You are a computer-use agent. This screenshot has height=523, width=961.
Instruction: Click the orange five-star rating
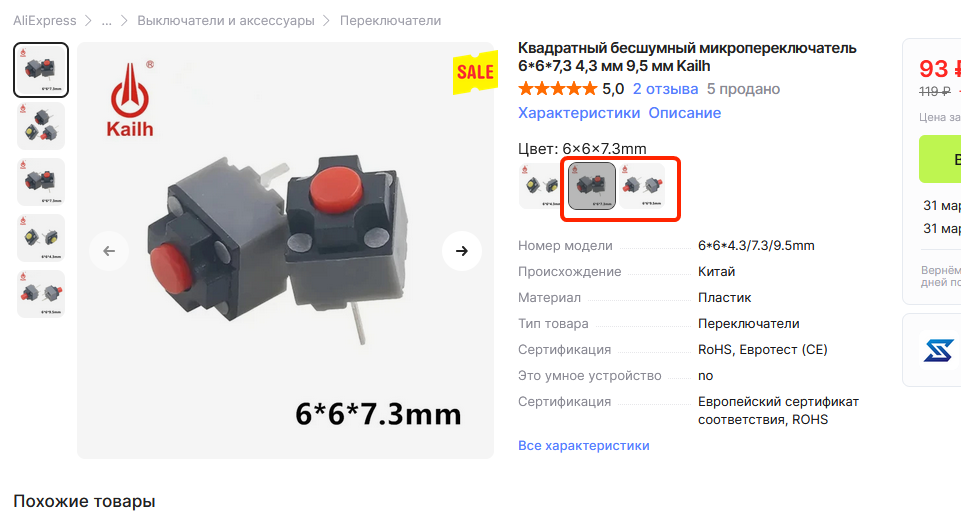tap(557, 90)
